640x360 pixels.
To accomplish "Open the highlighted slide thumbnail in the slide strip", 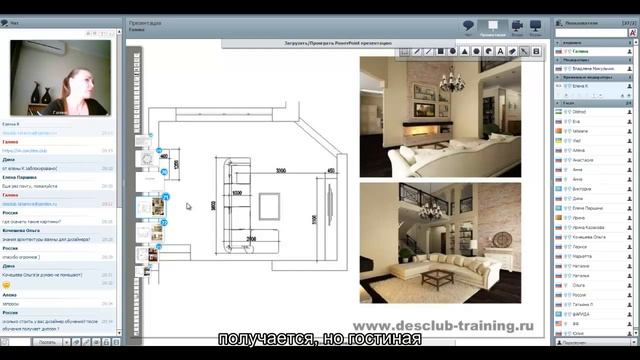I will (151, 207).
